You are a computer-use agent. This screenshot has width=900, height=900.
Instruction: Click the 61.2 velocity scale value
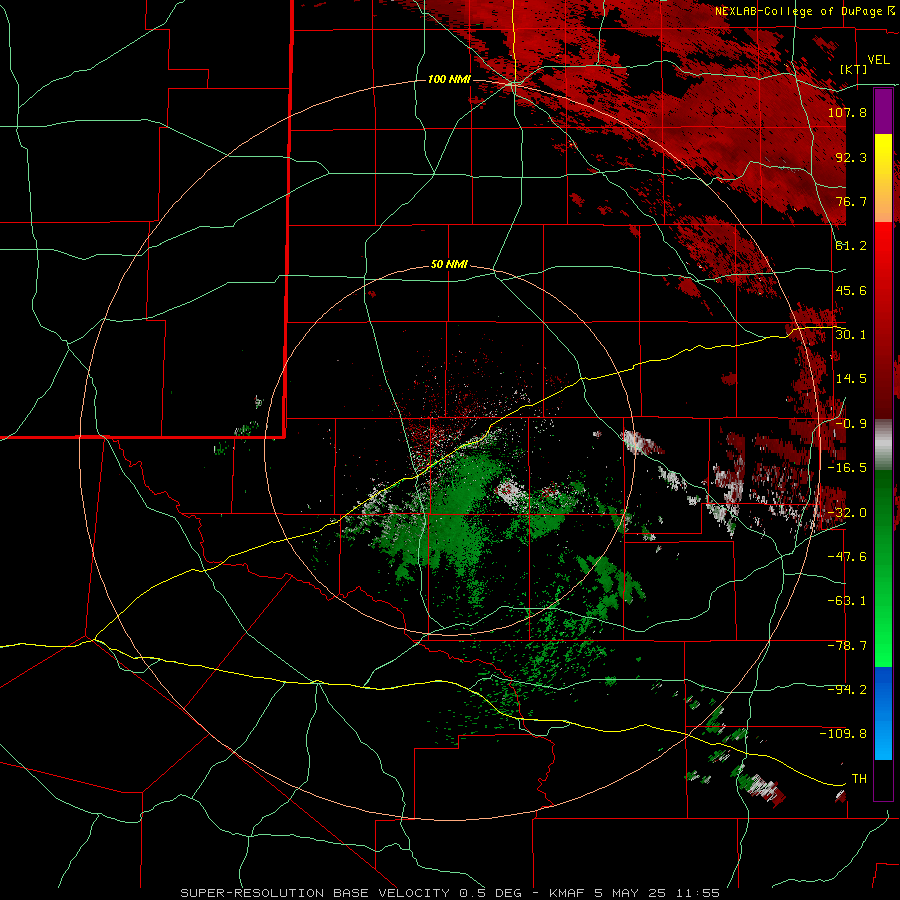[851, 246]
